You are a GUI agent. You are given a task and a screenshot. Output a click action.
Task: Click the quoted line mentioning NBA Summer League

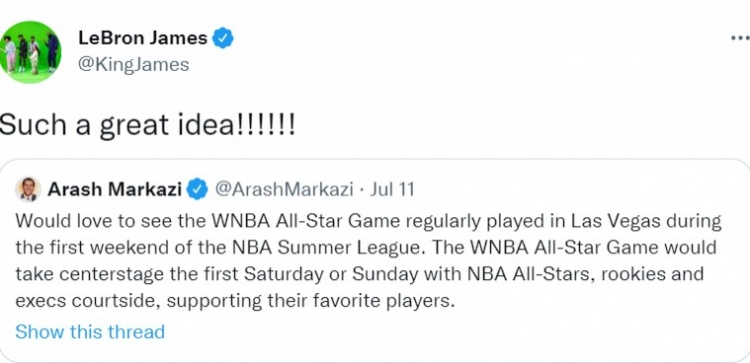click(x=366, y=248)
